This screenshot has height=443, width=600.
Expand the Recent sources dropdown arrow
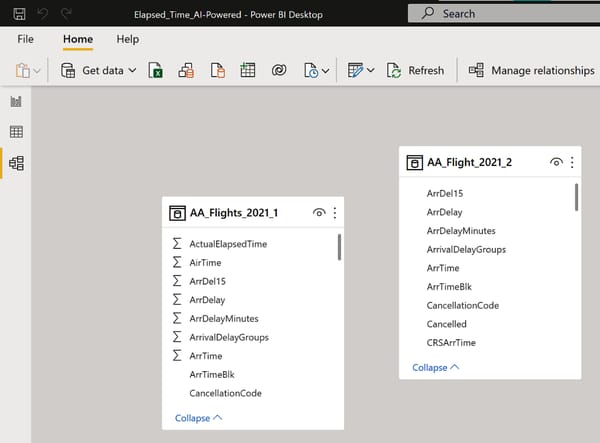click(x=326, y=71)
